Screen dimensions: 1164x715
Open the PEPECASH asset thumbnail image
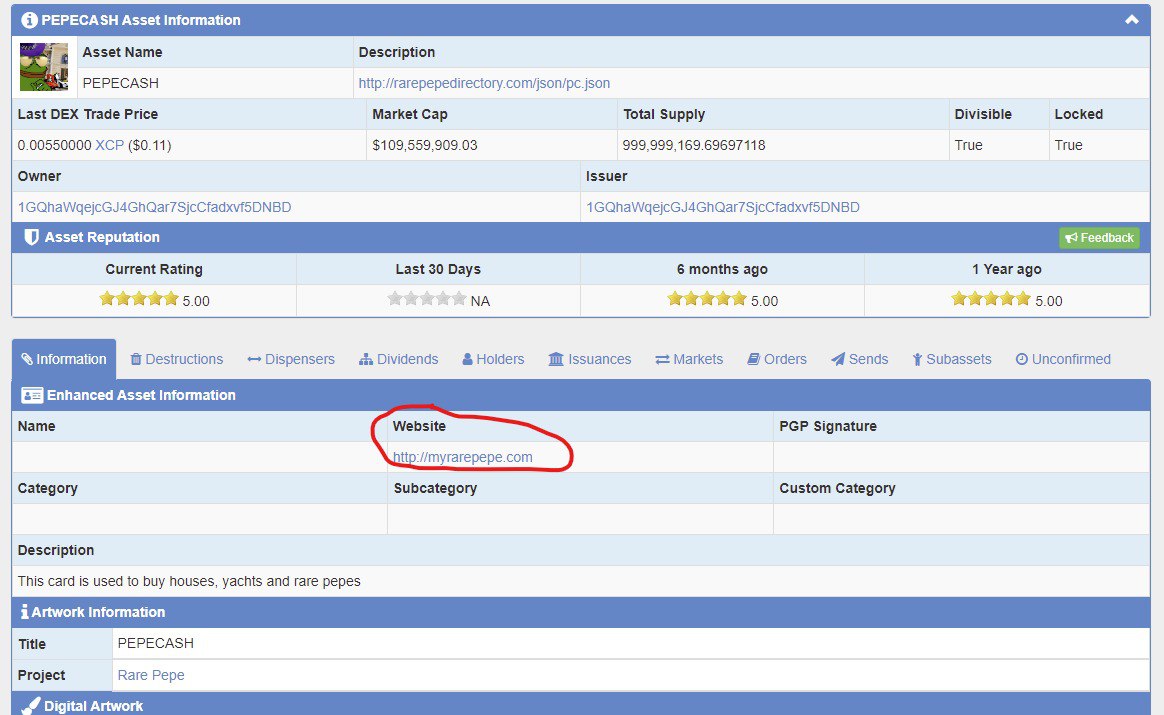coord(44,67)
